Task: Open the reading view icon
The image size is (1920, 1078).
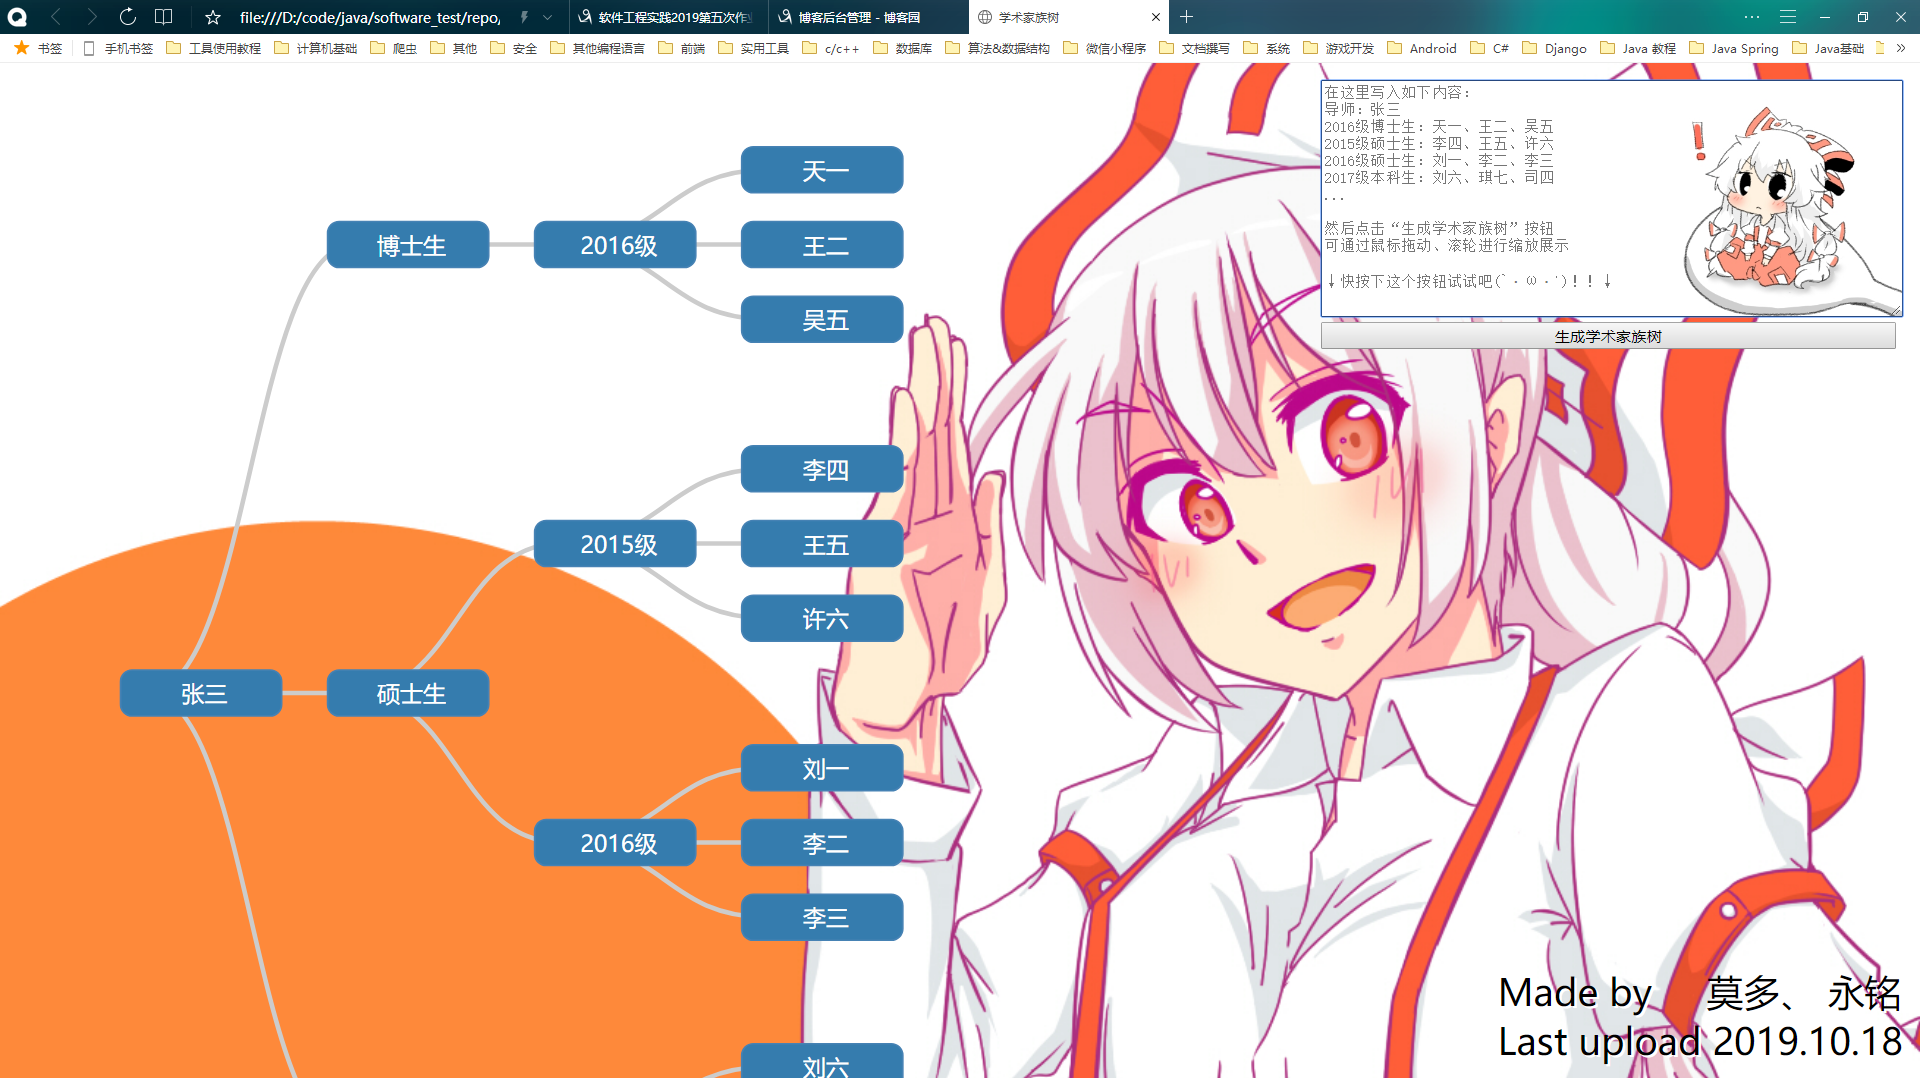Action: tap(164, 17)
